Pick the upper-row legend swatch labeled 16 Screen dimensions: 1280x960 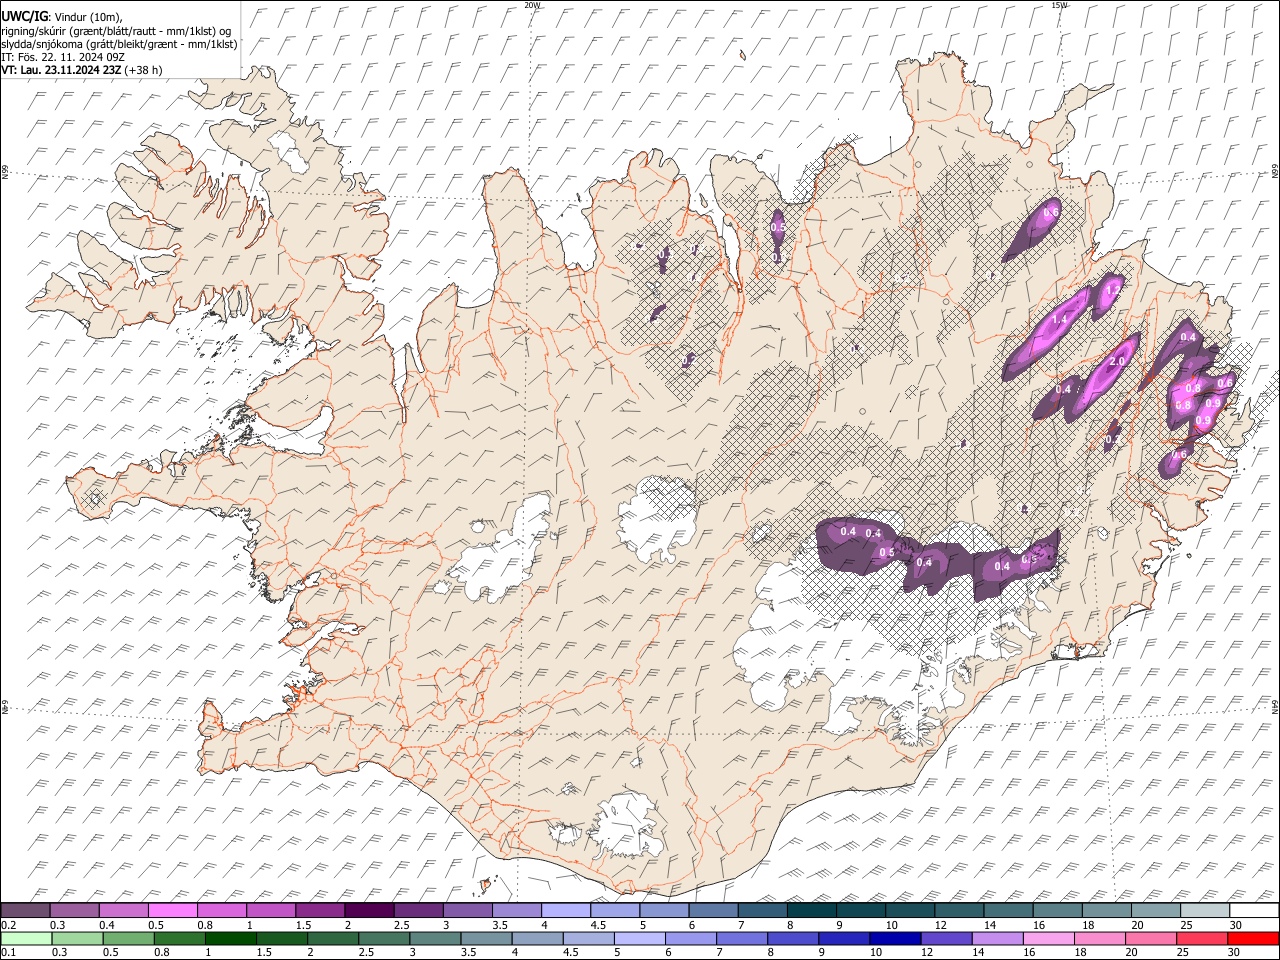(x=1057, y=911)
